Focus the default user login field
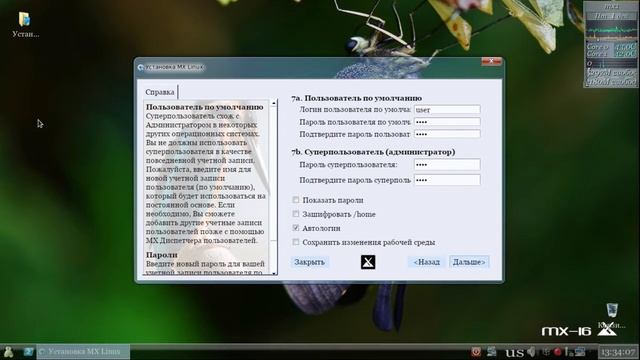Screen dimensions: 640x360 447,109
